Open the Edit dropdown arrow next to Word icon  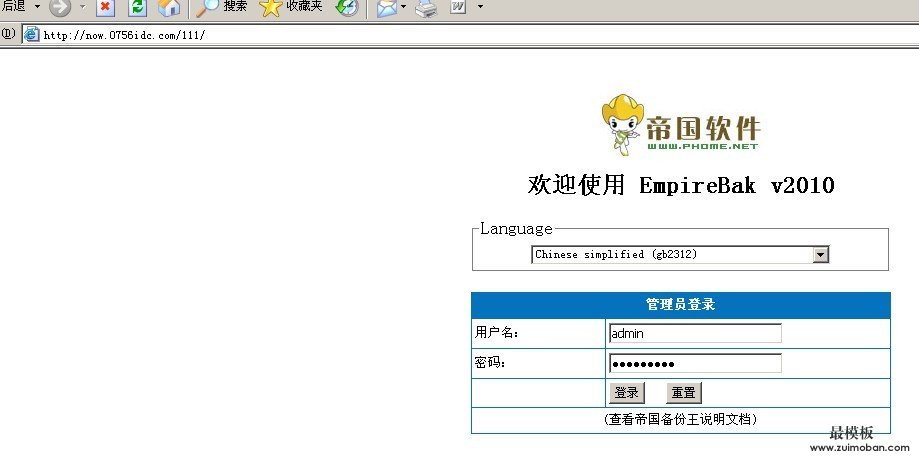click(481, 6)
